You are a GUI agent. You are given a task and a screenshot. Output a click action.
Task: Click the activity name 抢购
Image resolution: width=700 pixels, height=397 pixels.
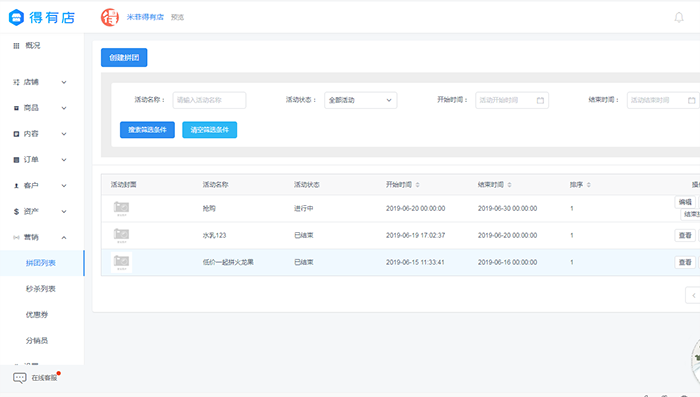click(x=209, y=209)
